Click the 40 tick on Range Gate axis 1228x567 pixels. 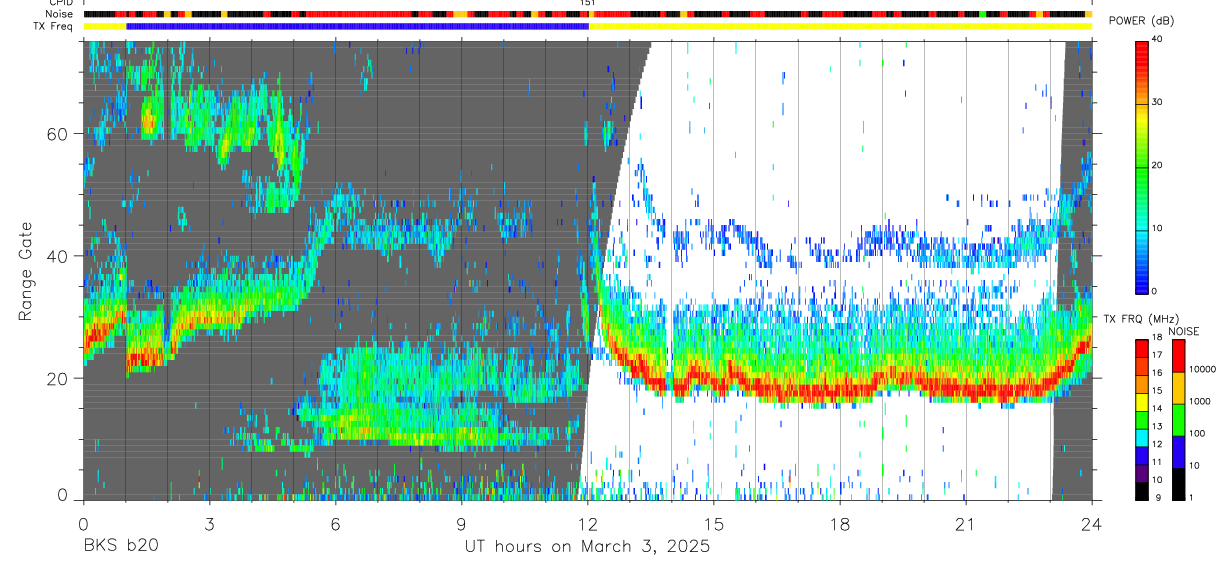point(59,256)
